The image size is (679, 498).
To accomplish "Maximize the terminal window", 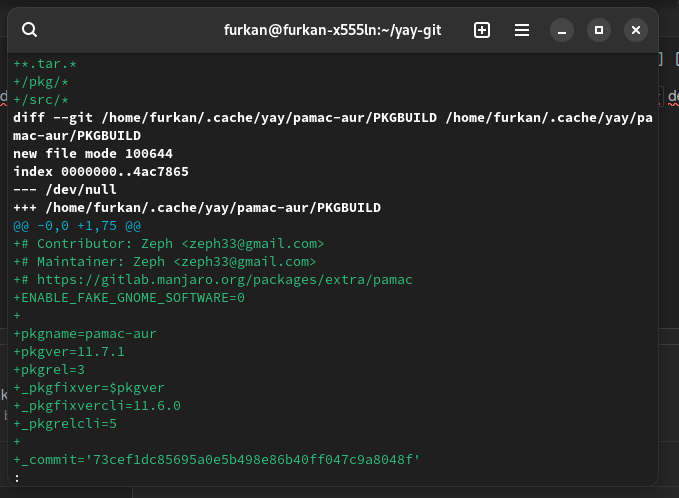I will 599,30.
